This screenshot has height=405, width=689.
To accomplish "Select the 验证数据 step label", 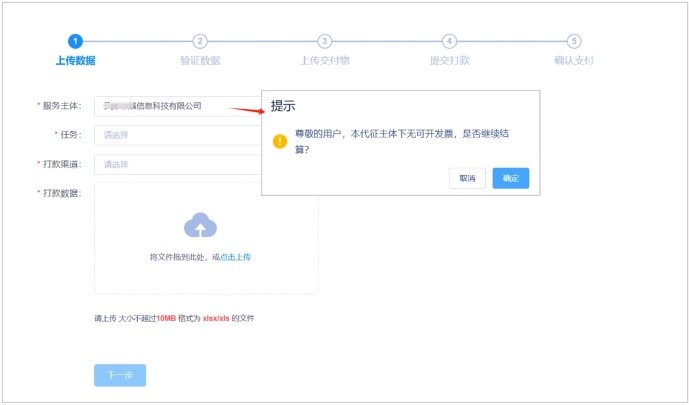I will (200, 60).
